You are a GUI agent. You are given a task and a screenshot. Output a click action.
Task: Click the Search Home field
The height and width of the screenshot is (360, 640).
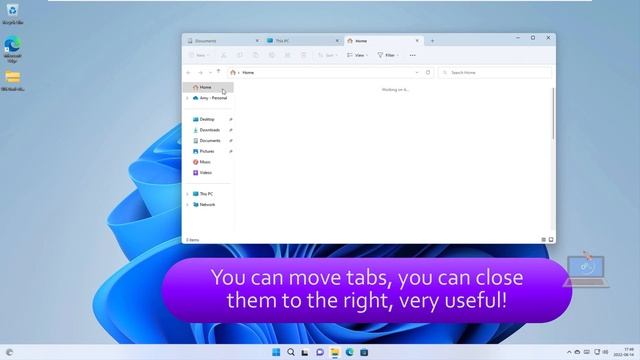coord(495,73)
